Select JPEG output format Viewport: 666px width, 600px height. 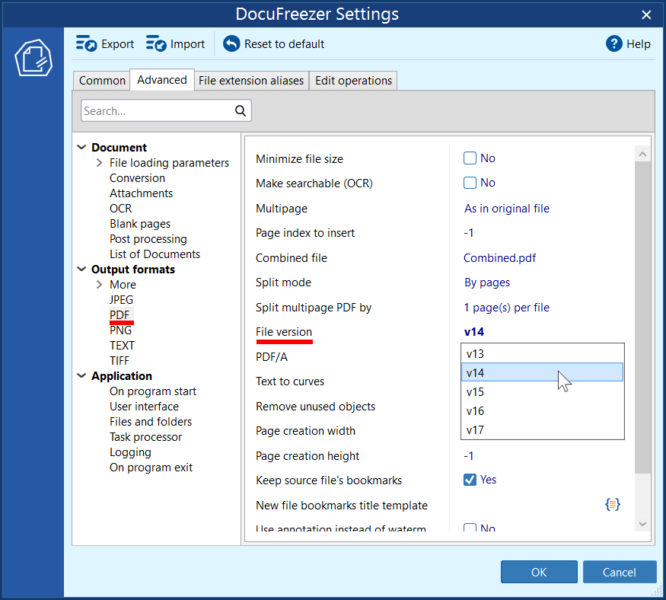coord(121,300)
